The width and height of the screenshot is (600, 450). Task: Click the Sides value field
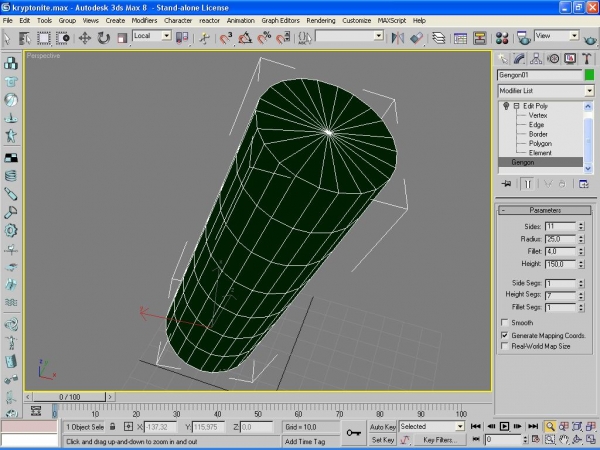(561, 227)
